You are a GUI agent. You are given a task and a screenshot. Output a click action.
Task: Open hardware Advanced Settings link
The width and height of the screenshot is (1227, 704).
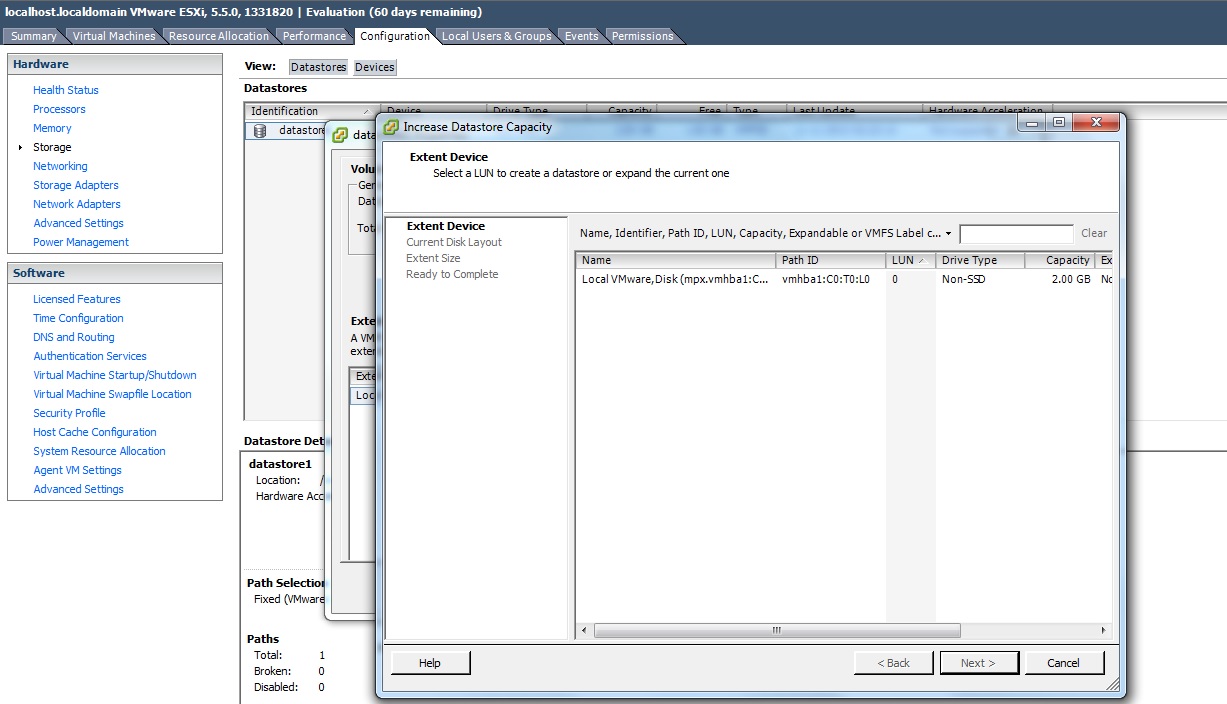(x=78, y=223)
